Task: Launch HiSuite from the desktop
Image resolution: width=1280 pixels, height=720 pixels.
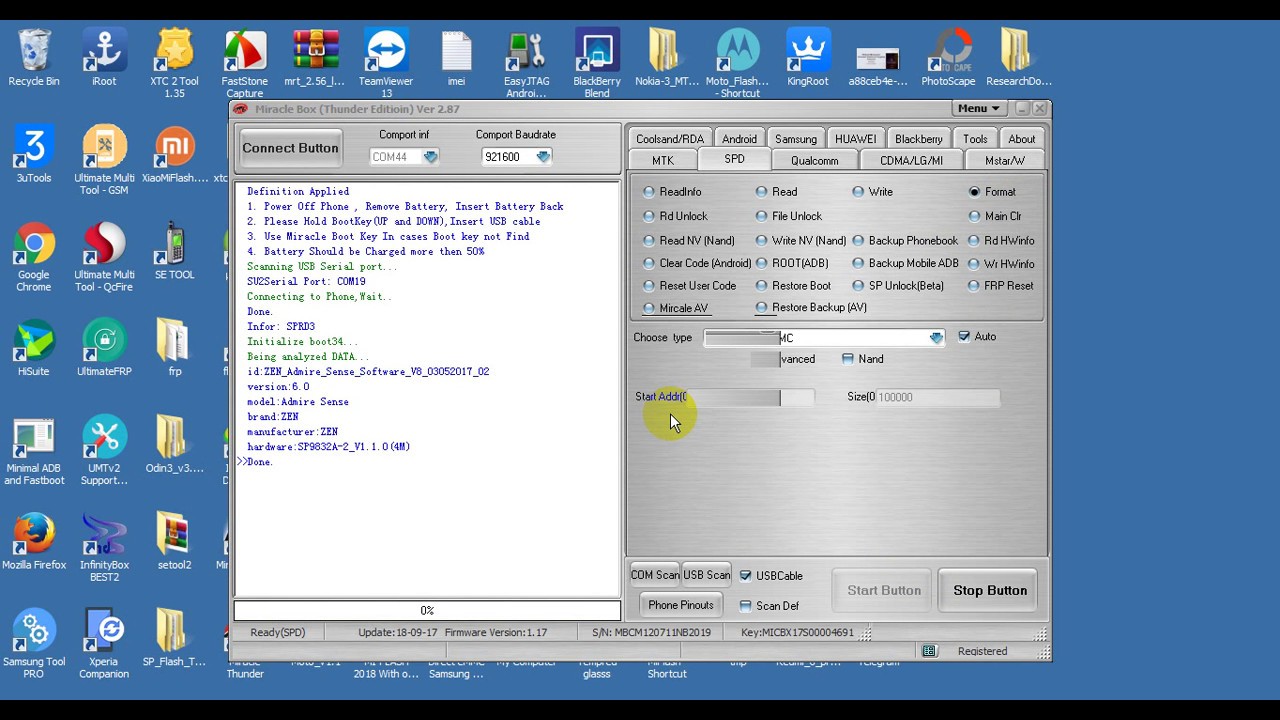Action: click(34, 347)
